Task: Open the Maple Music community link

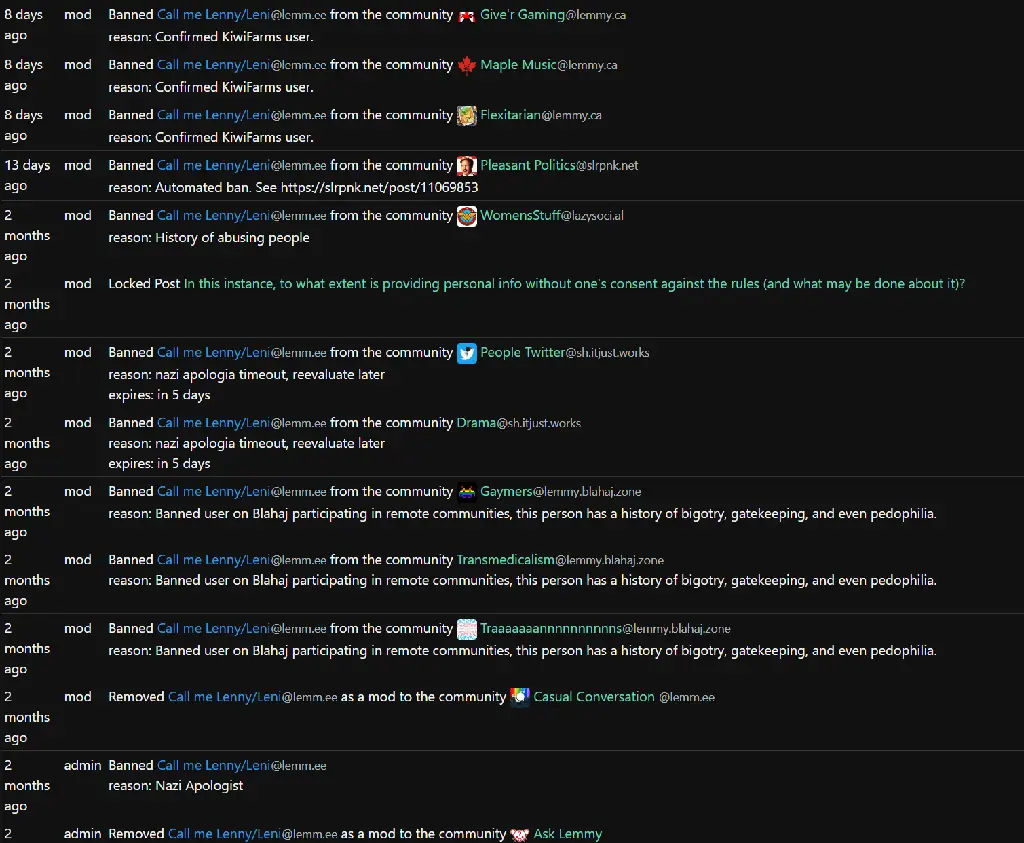Action: tap(549, 65)
